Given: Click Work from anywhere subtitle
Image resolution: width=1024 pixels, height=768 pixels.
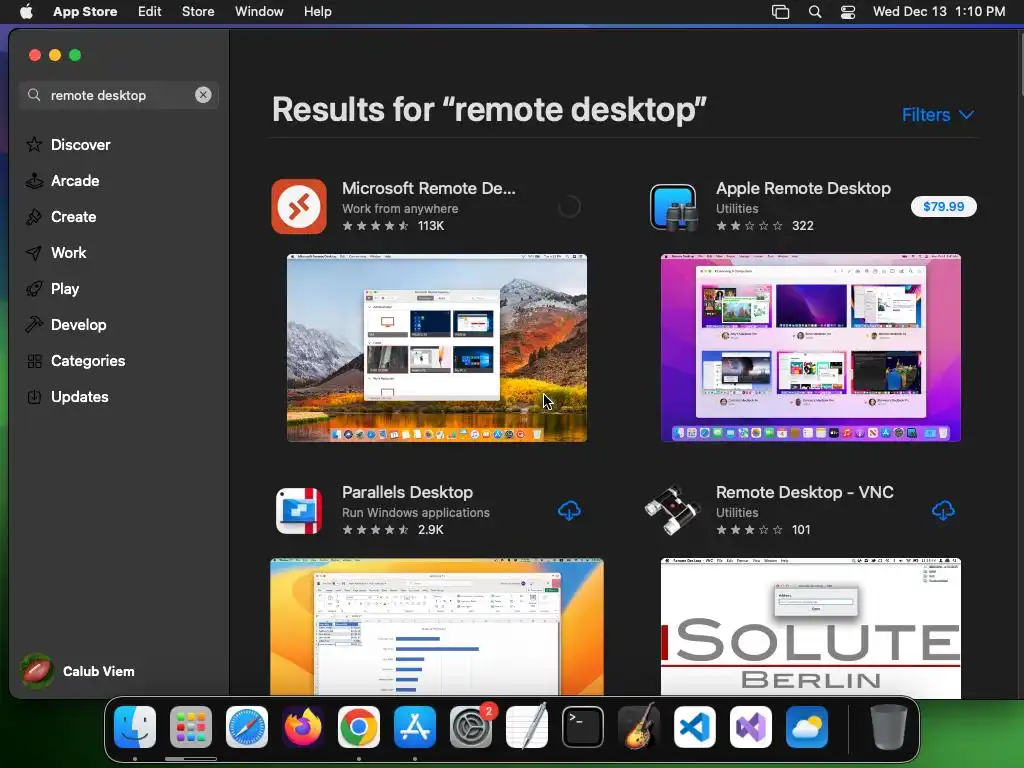Looking at the screenshot, I should [400, 209].
